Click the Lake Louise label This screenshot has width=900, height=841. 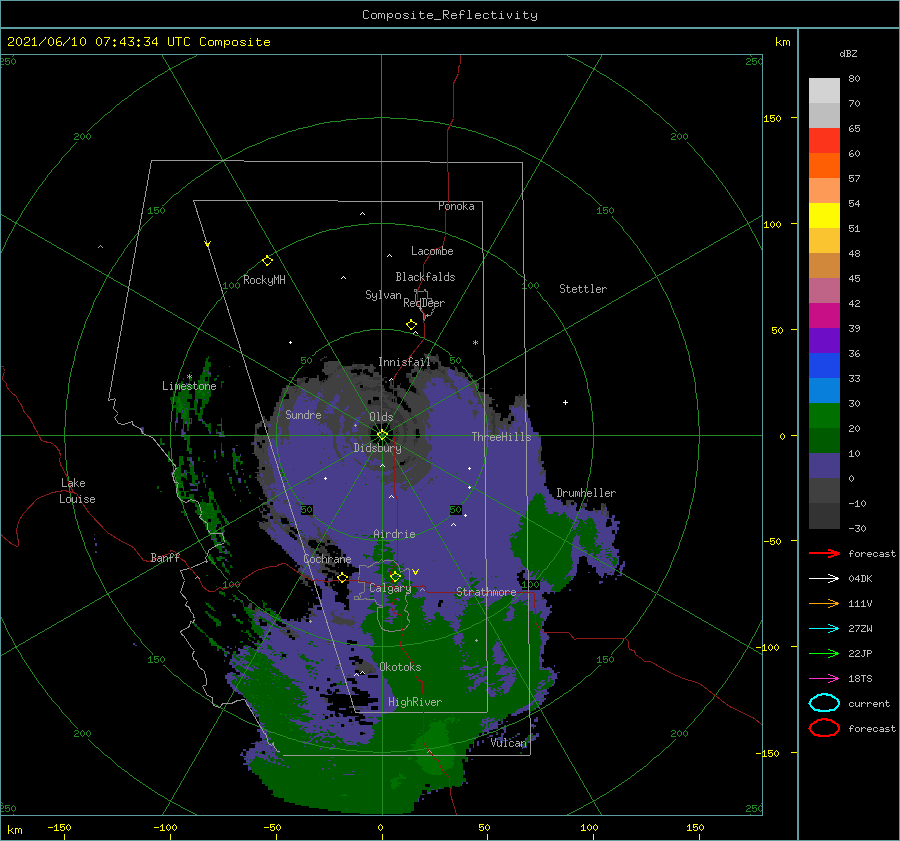click(77, 491)
